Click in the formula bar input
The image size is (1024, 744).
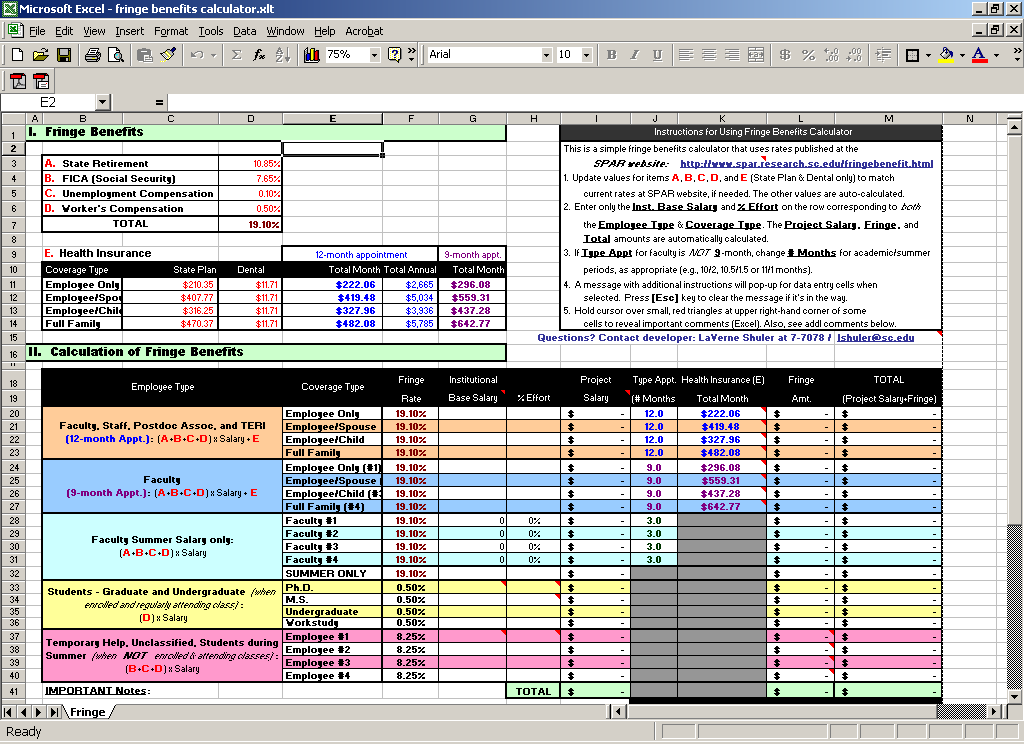coord(594,103)
